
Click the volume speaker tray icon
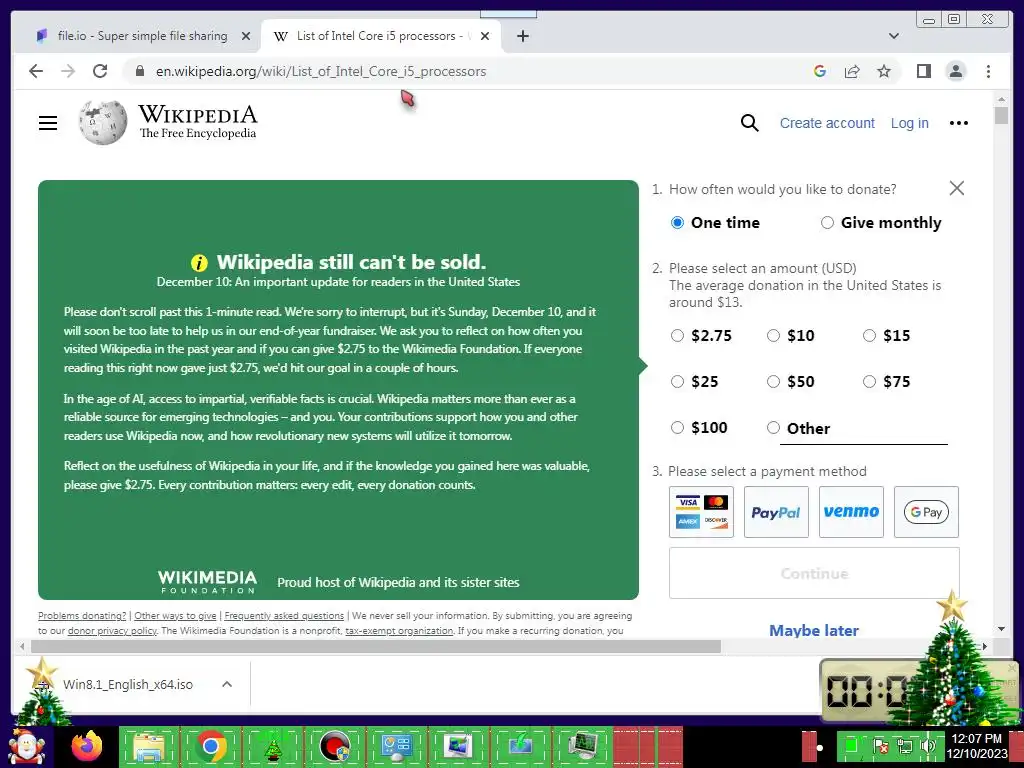tap(928, 745)
